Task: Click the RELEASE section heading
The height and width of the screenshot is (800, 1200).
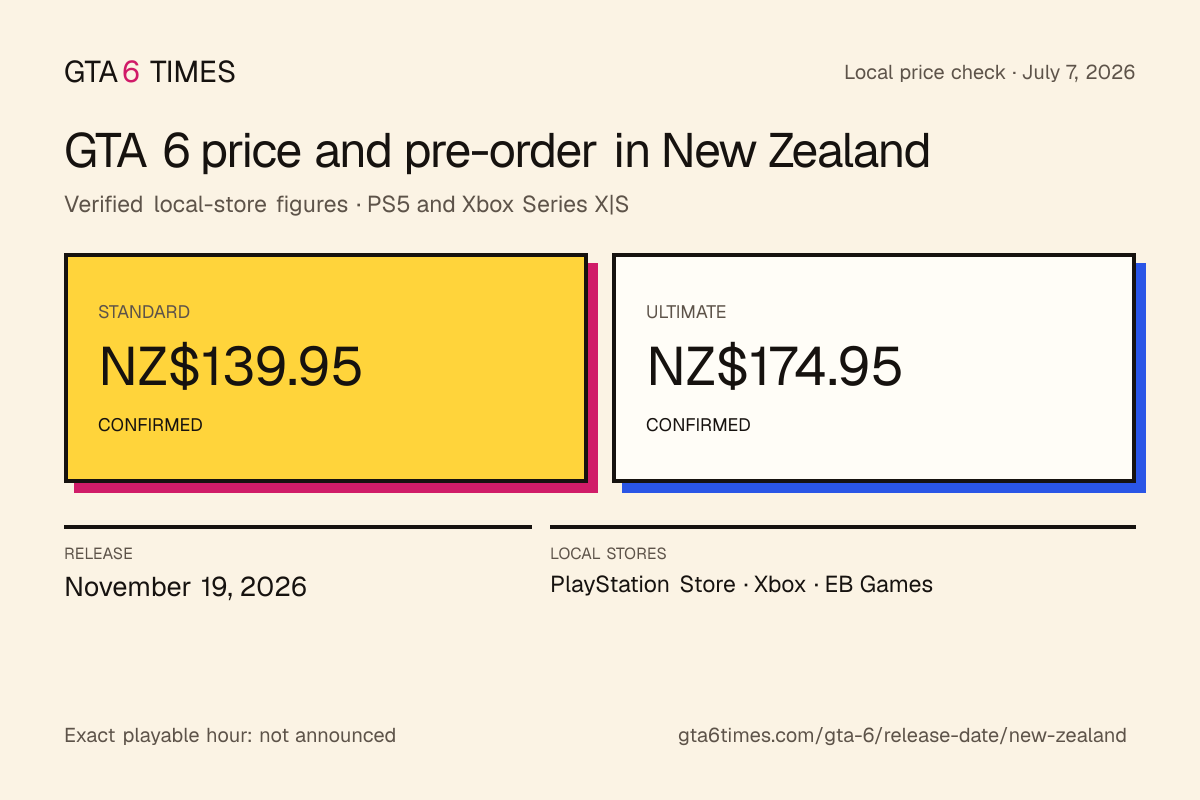Action: 98,554
